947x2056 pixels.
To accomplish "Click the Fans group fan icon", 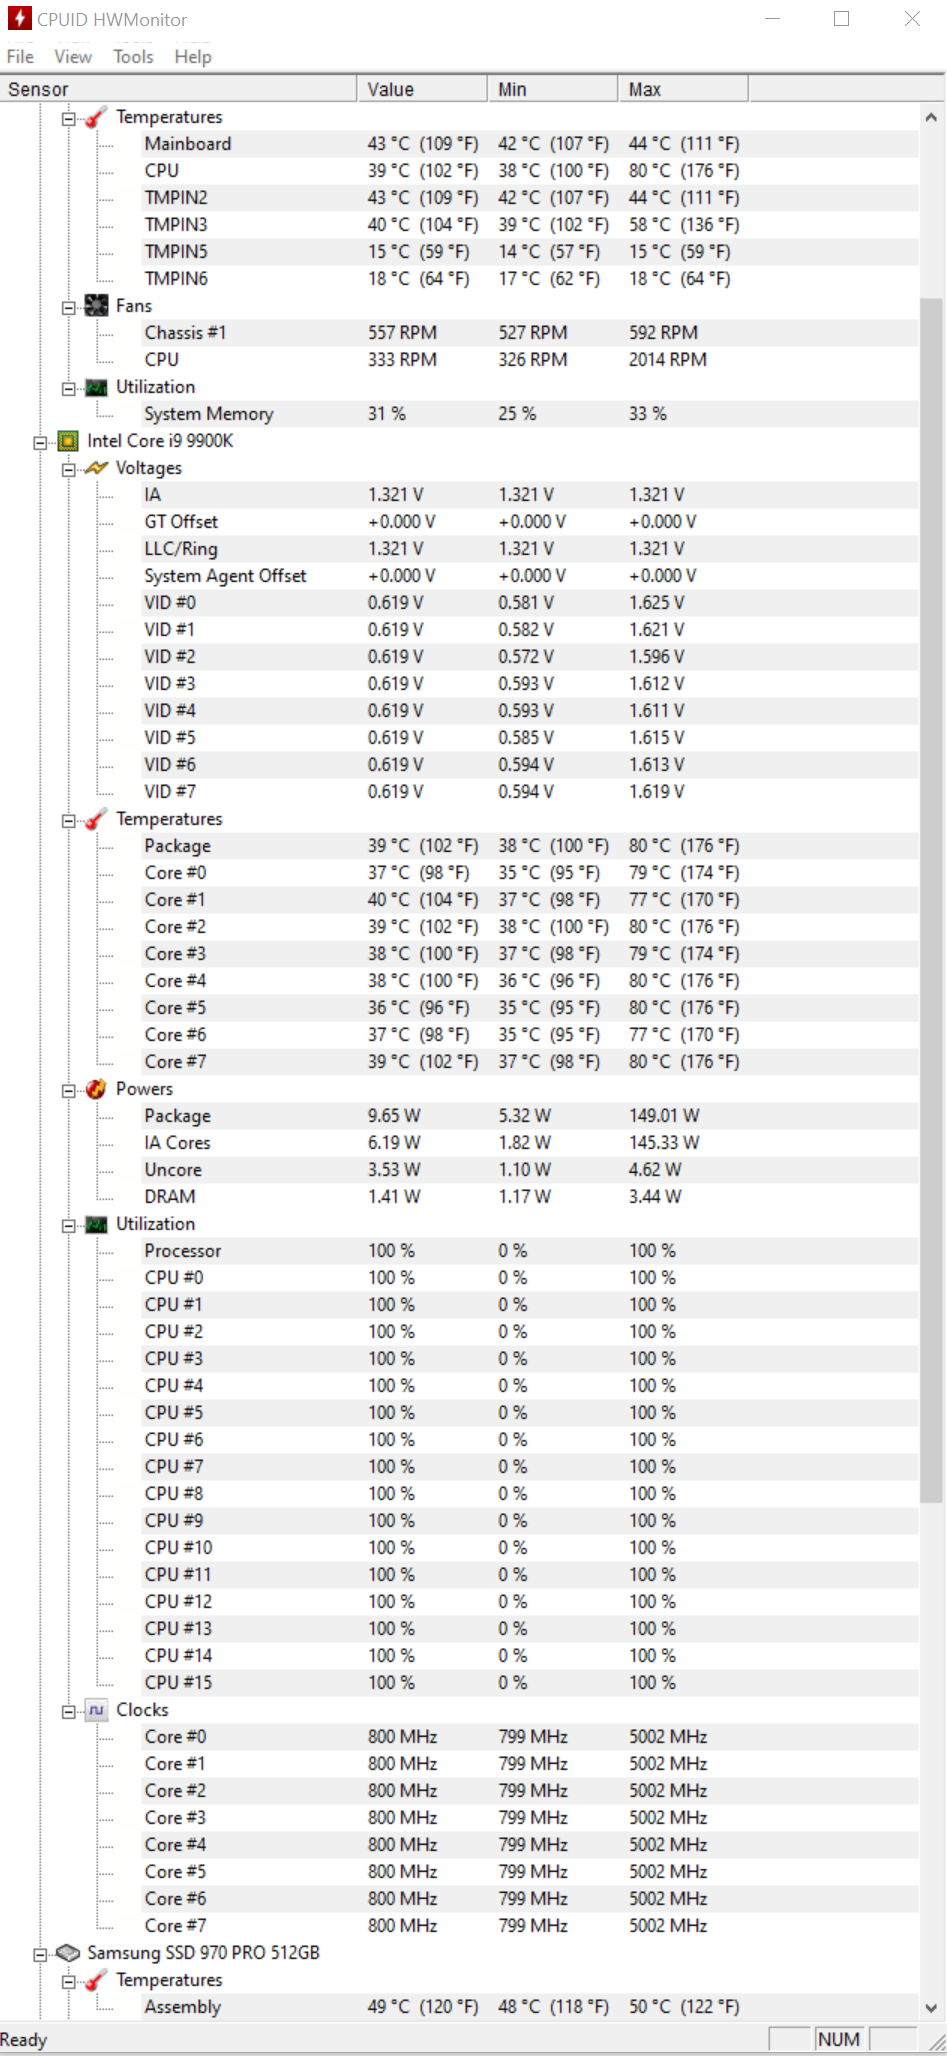I will click(x=97, y=306).
